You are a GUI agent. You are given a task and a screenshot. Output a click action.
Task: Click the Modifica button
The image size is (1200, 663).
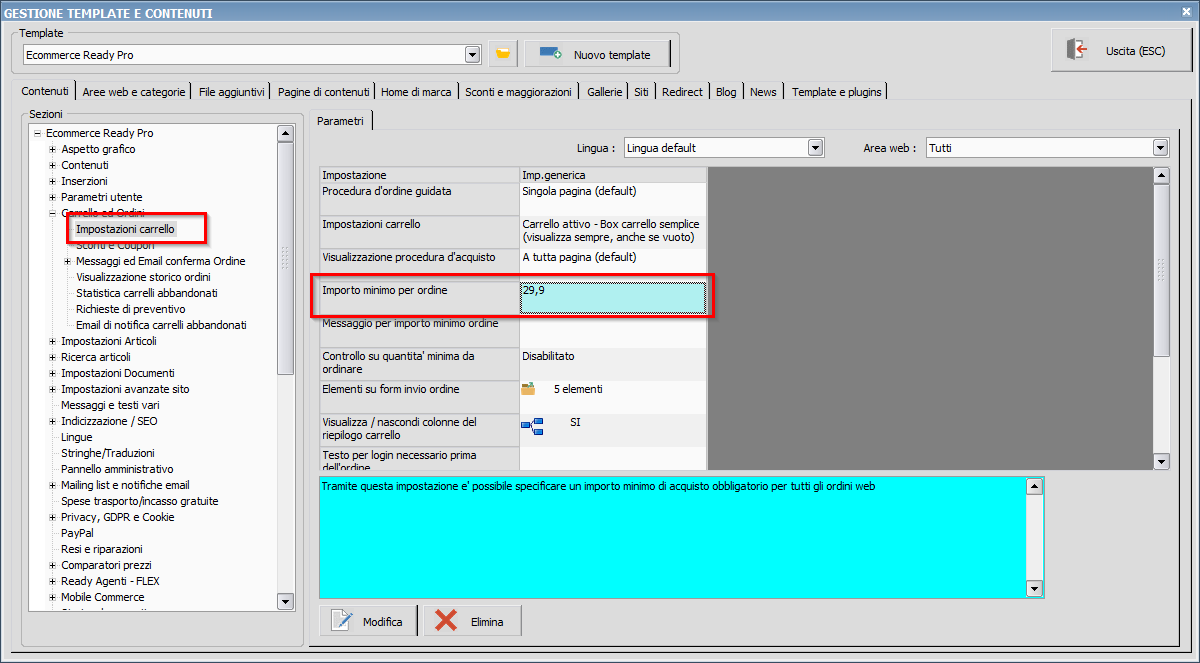click(368, 621)
